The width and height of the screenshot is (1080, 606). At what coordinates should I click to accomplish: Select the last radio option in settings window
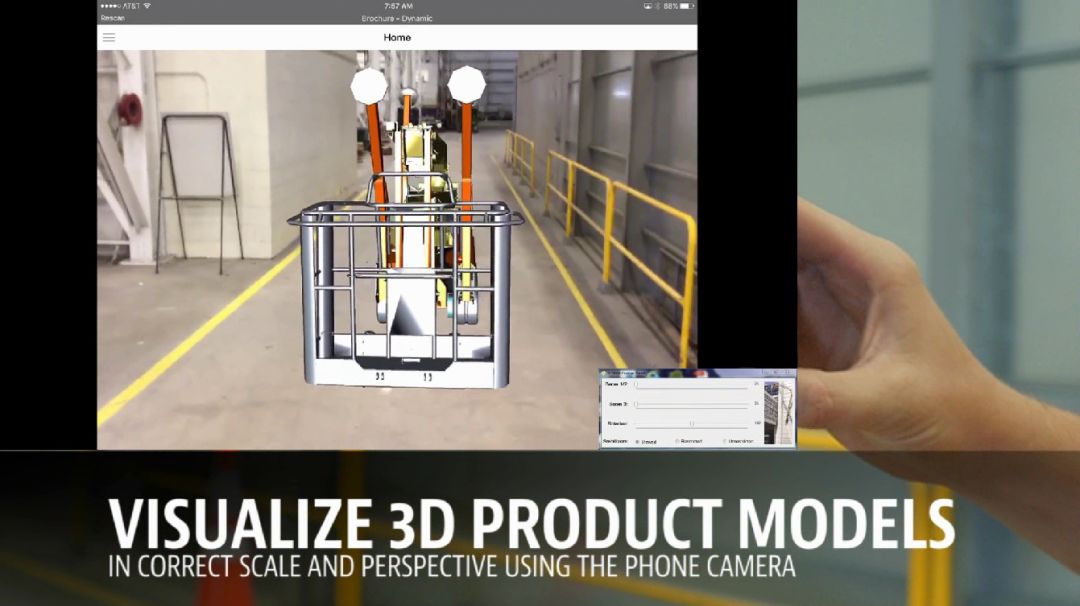pos(725,441)
